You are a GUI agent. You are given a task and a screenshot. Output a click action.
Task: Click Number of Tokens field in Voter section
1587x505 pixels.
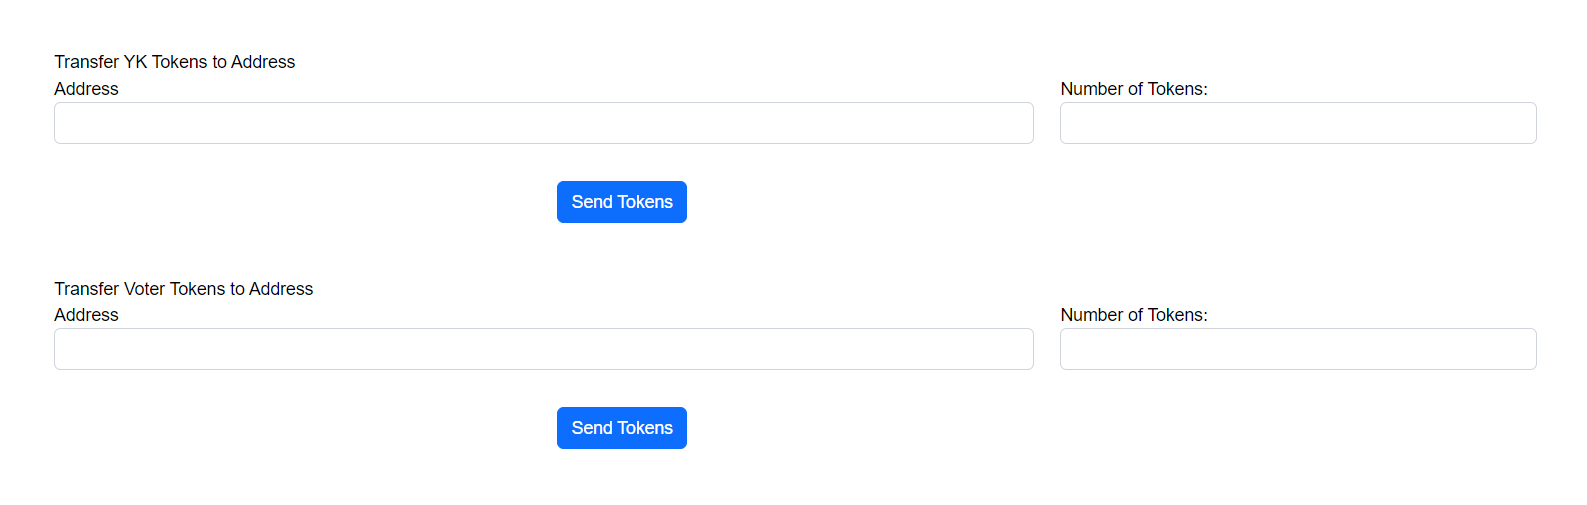pos(1297,349)
